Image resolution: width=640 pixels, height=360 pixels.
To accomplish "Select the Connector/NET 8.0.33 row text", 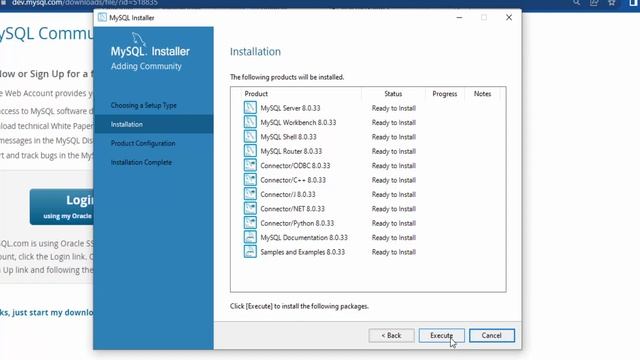I will pos(292,209).
